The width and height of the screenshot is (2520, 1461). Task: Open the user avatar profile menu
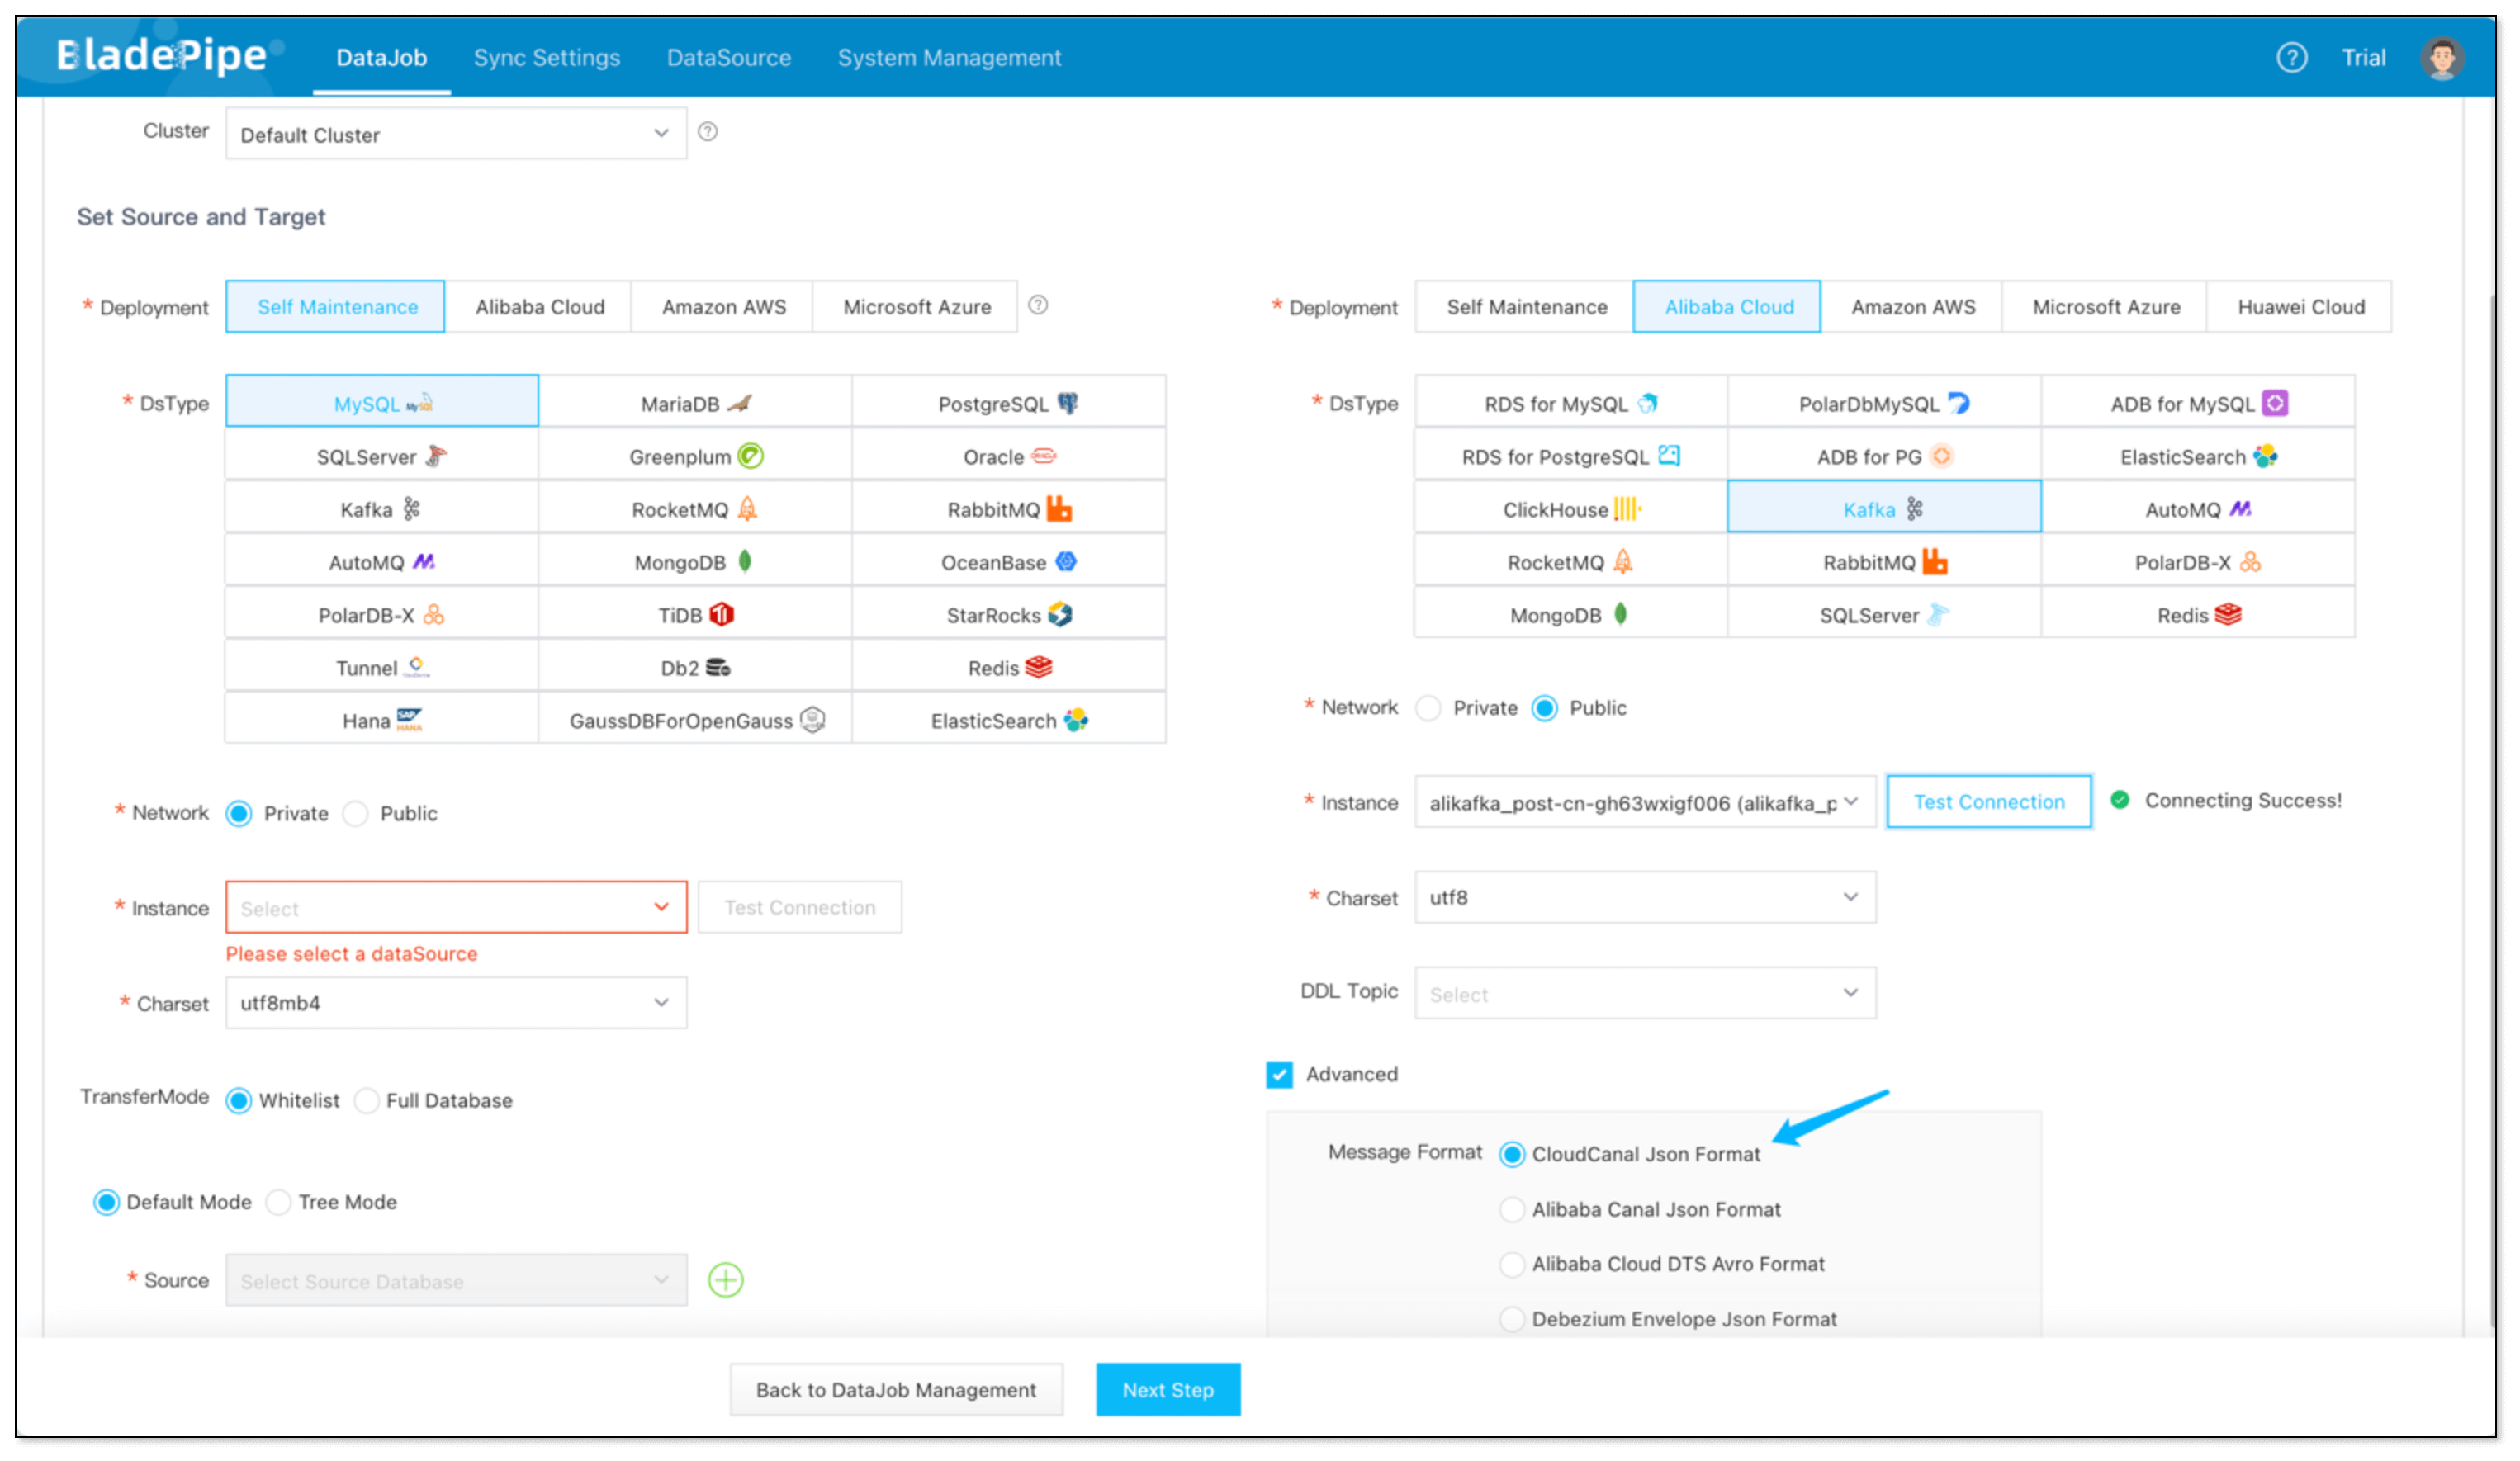2441,57
